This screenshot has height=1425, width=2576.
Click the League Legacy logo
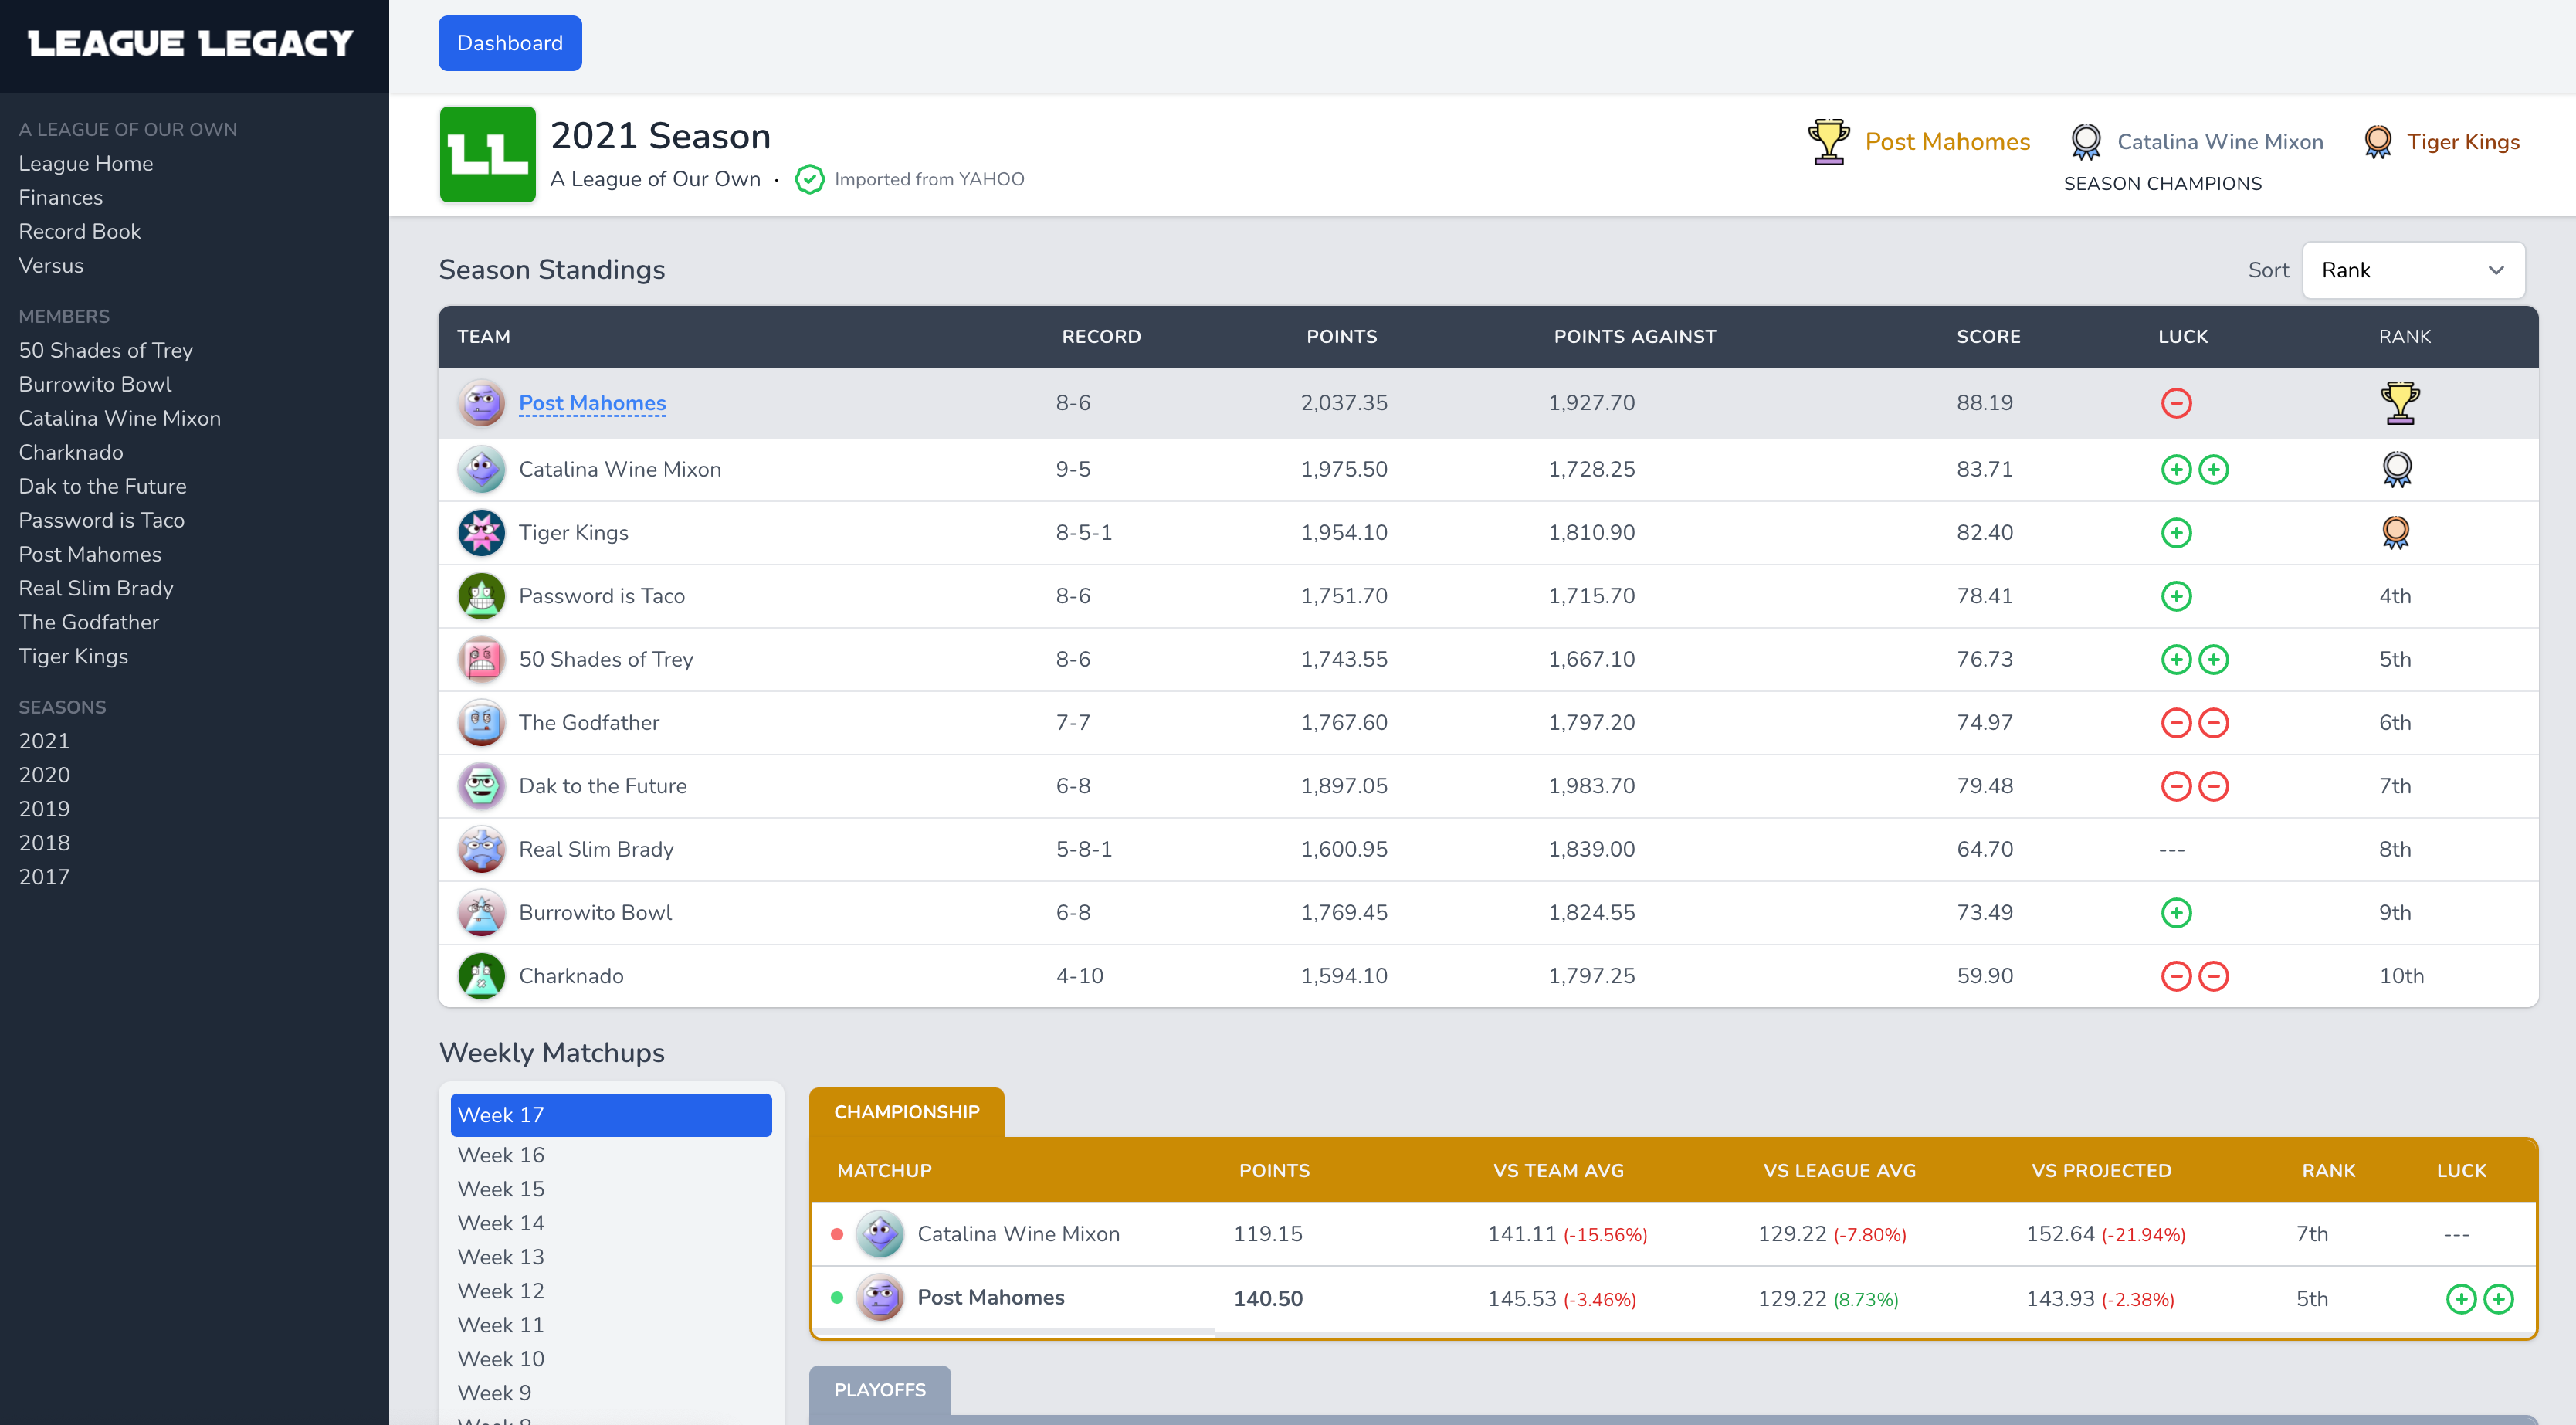[190, 43]
